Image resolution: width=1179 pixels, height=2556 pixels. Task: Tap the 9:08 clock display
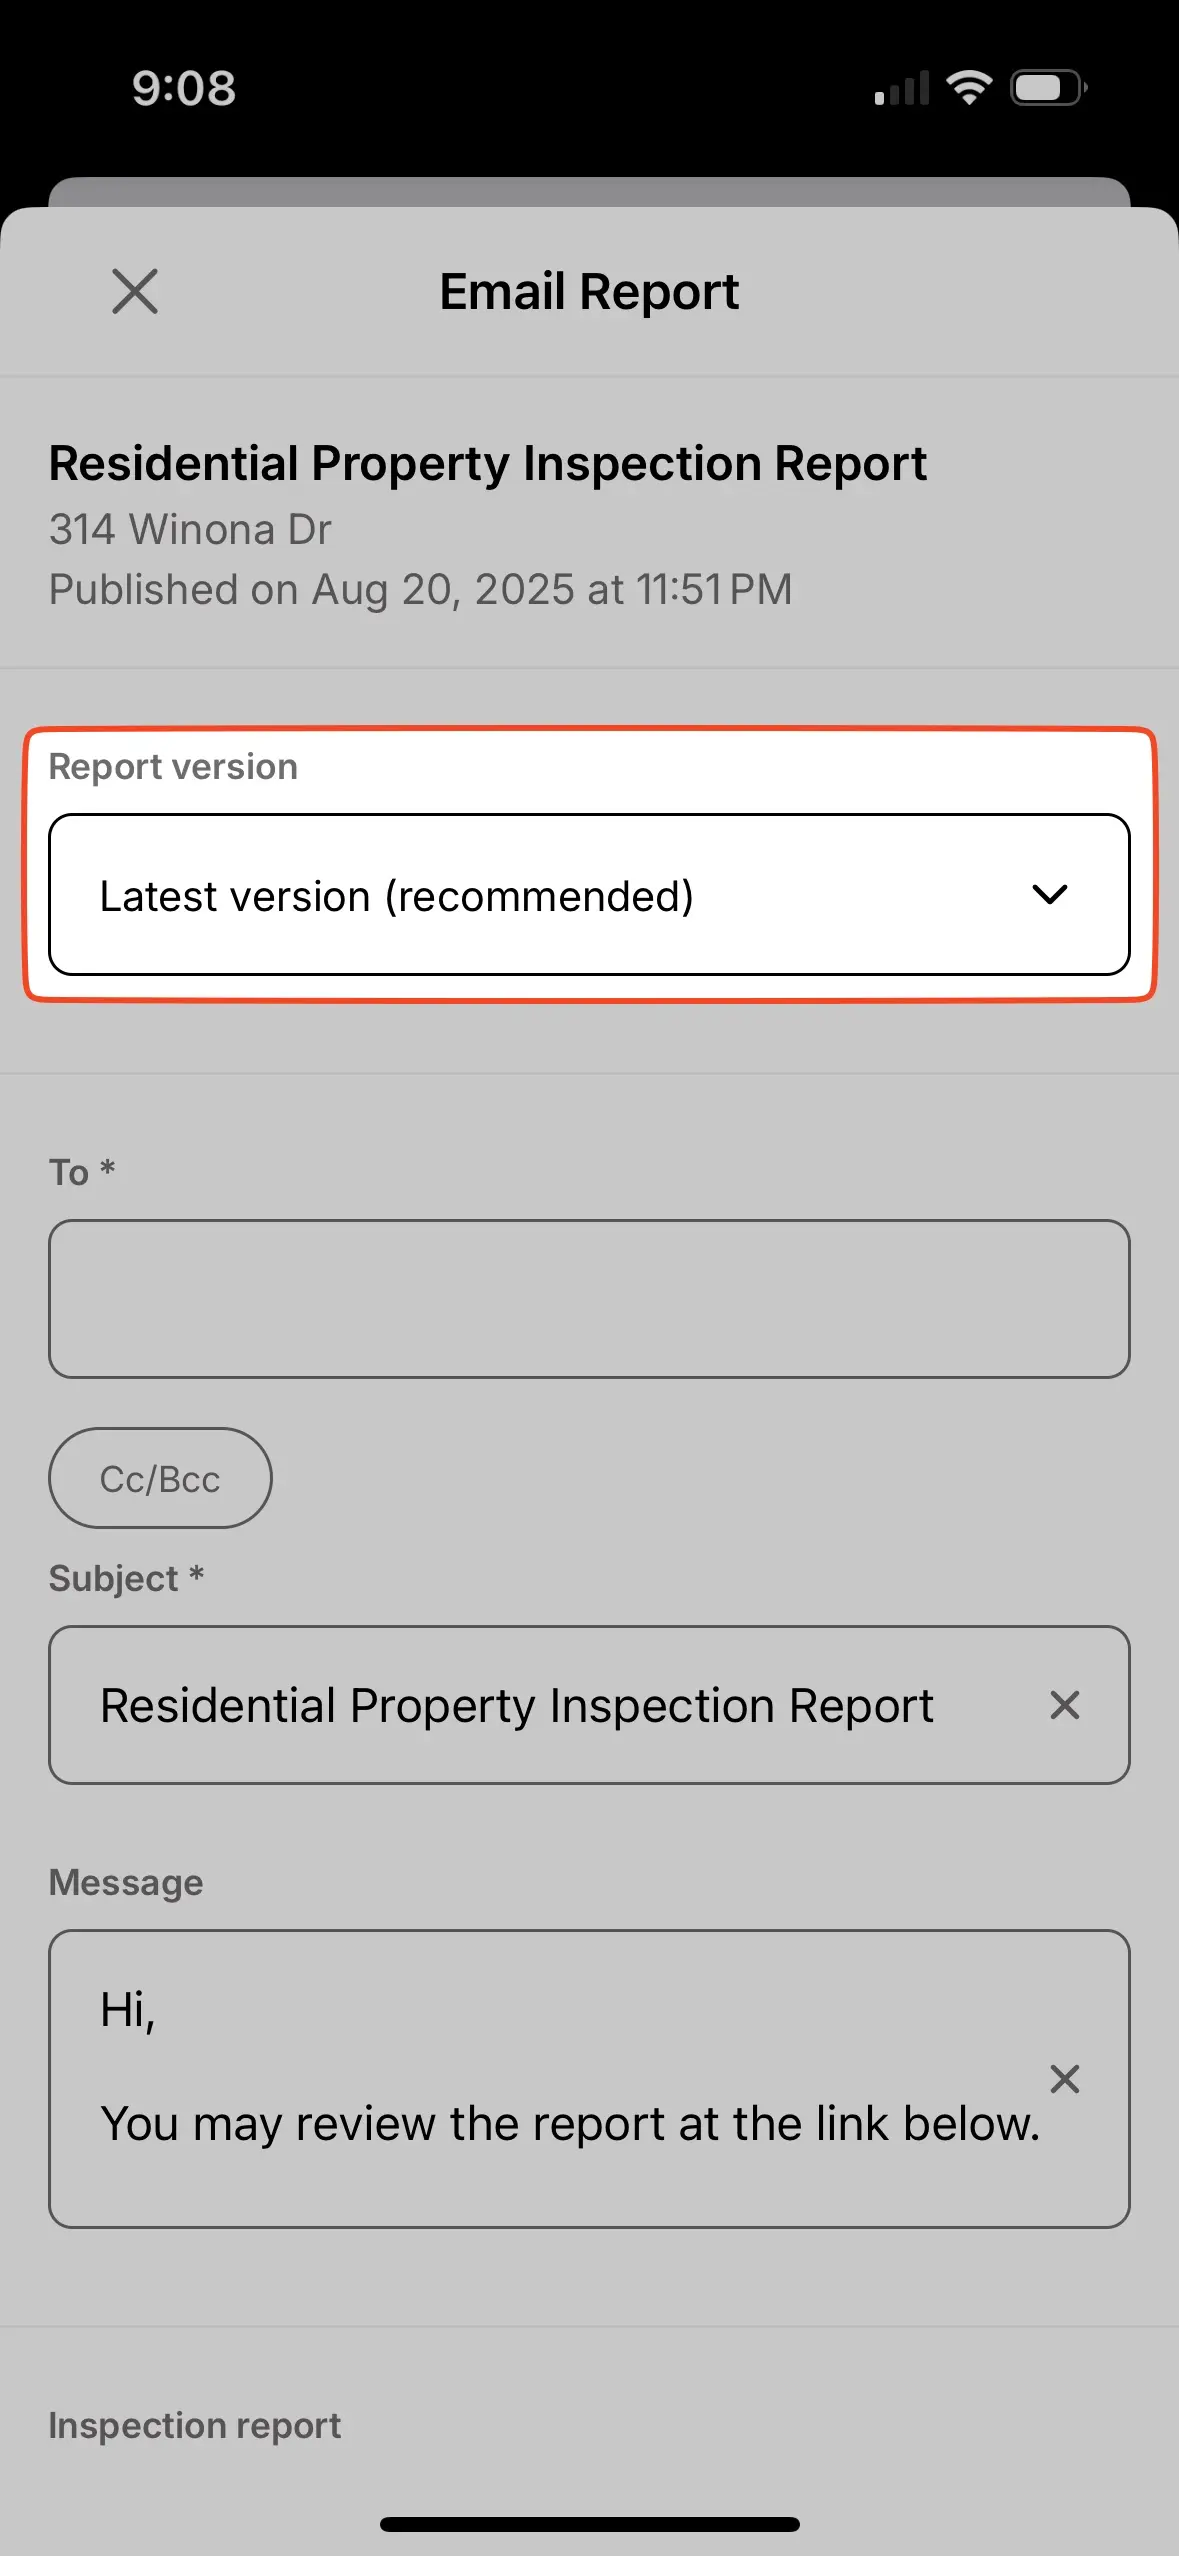click(183, 88)
